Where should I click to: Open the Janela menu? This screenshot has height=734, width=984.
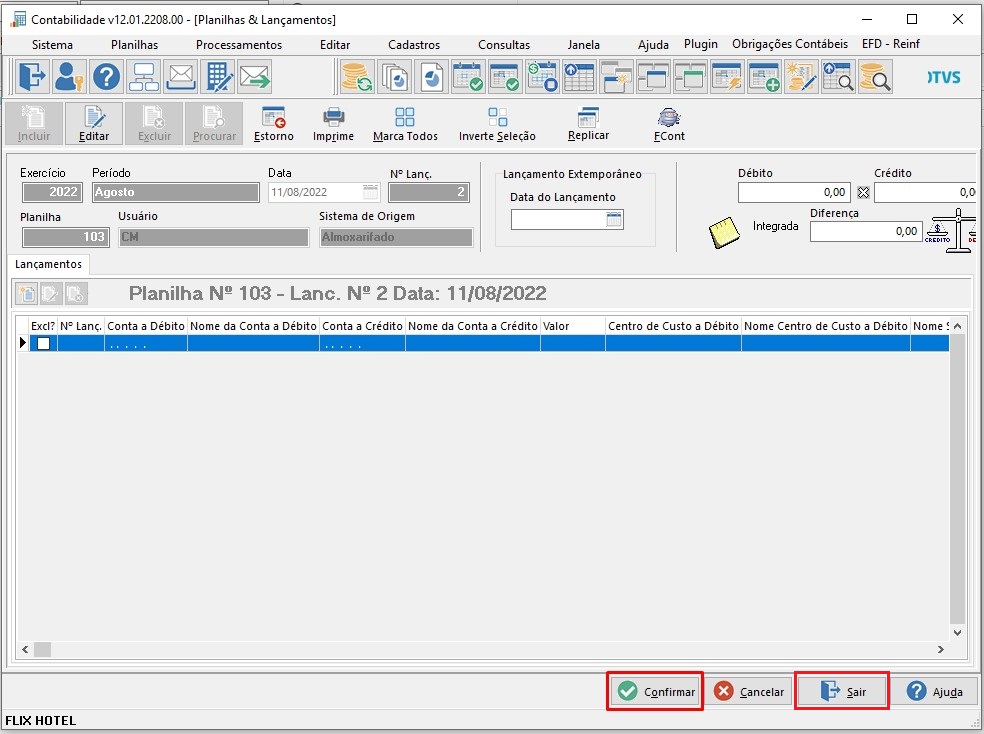pyautogui.click(x=584, y=45)
